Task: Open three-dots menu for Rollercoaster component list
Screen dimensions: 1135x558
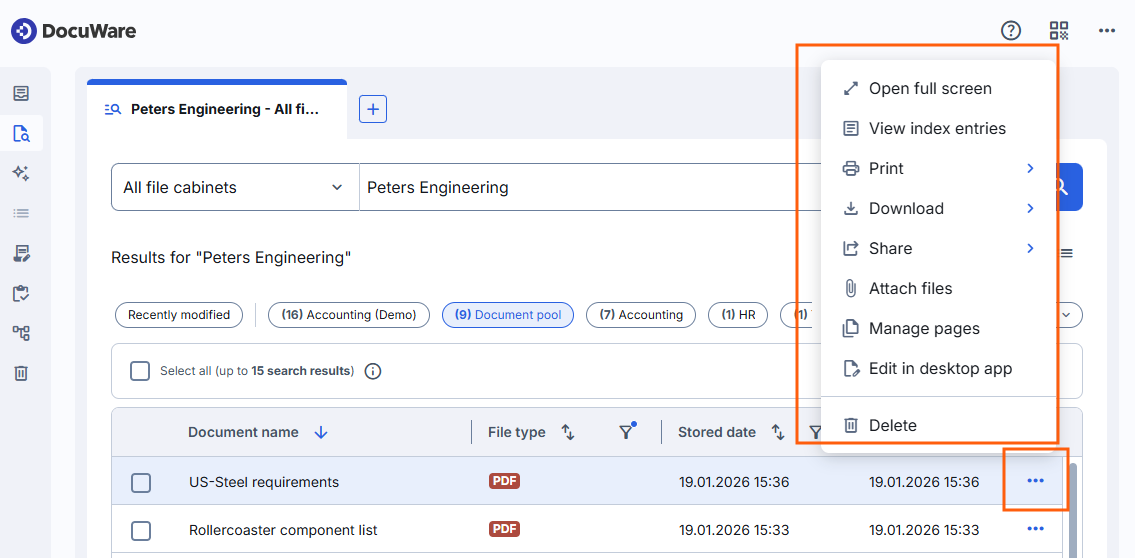Action: 1036,529
